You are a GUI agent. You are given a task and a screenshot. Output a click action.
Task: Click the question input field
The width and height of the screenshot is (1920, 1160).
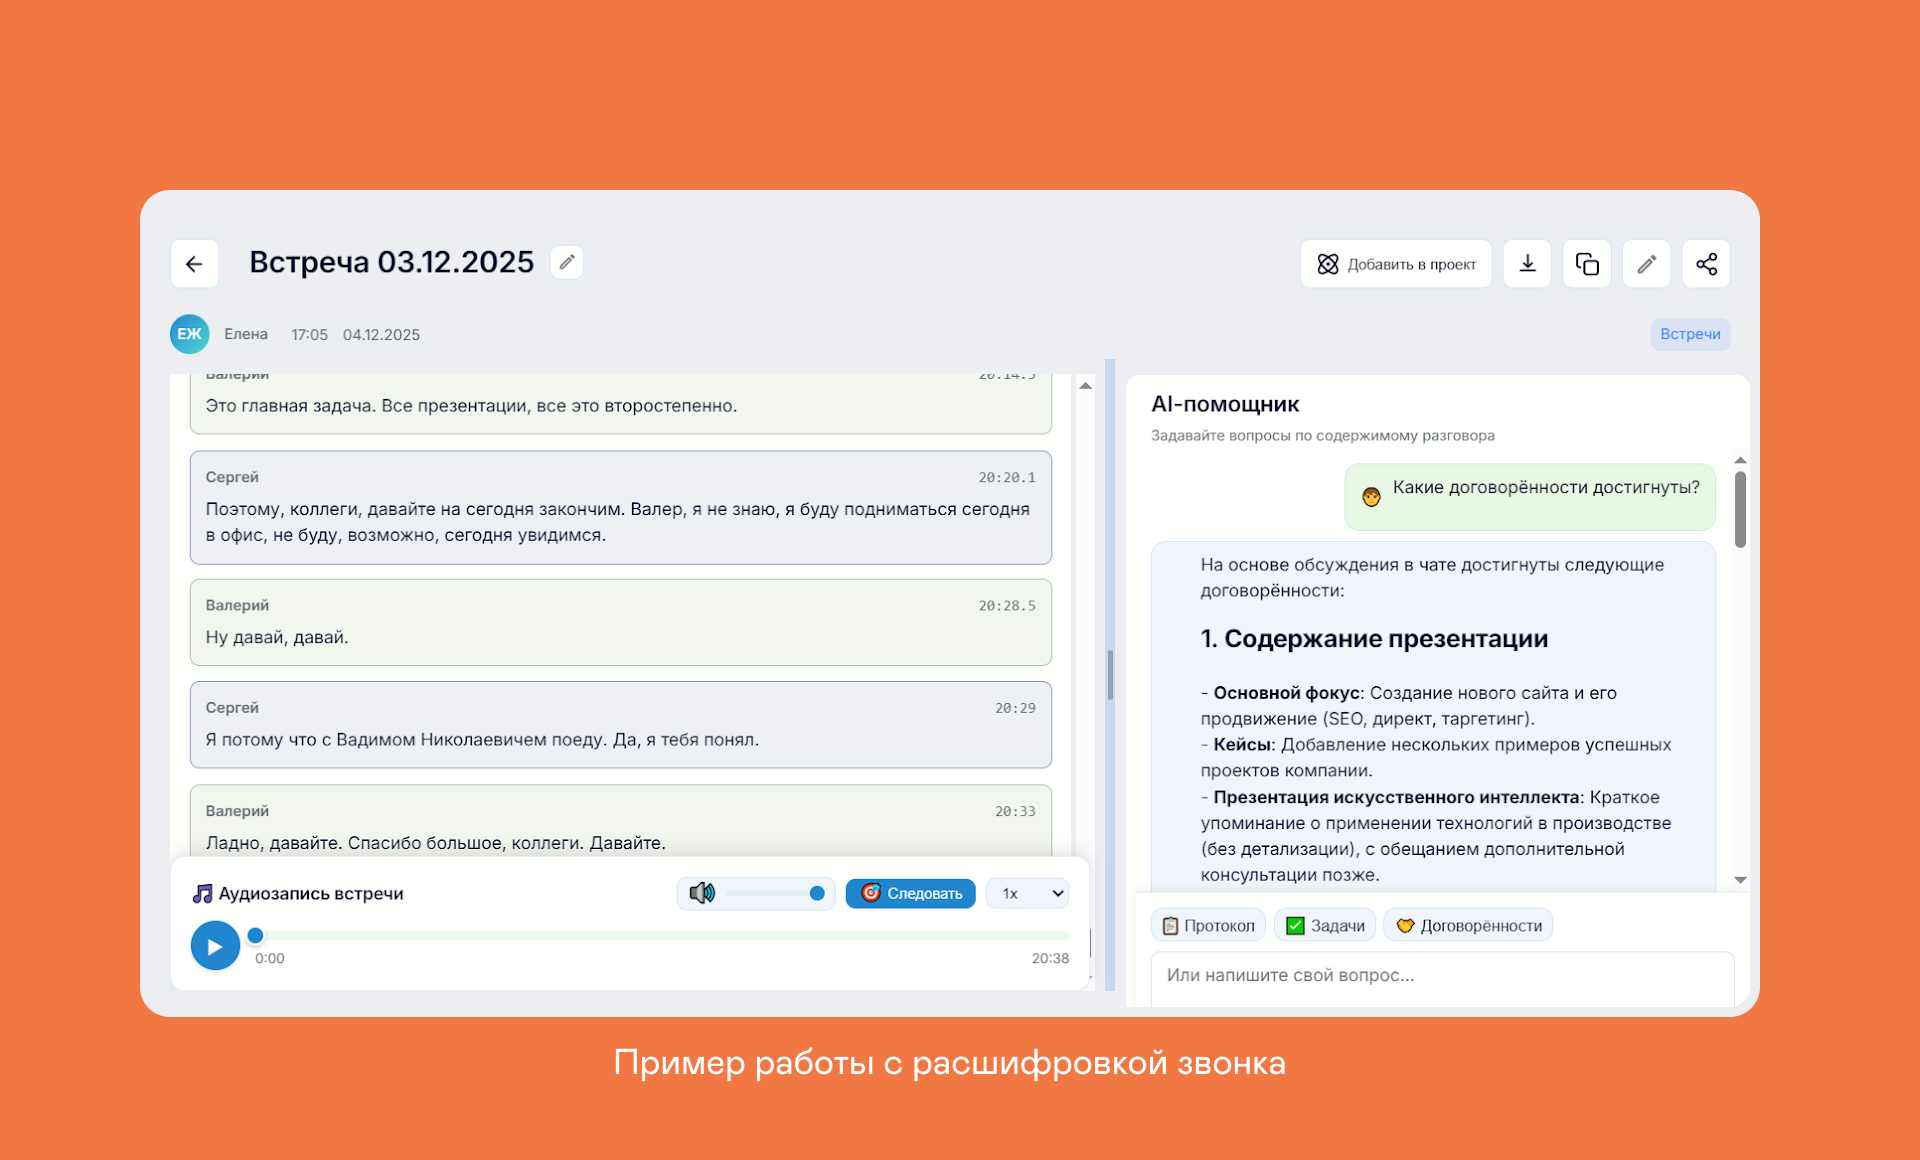(x=1440, y=976)
